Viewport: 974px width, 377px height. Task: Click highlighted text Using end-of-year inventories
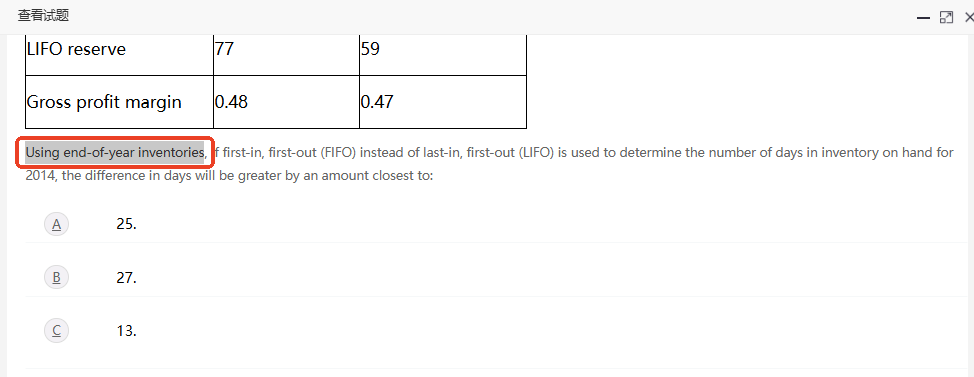coord(115,152)
